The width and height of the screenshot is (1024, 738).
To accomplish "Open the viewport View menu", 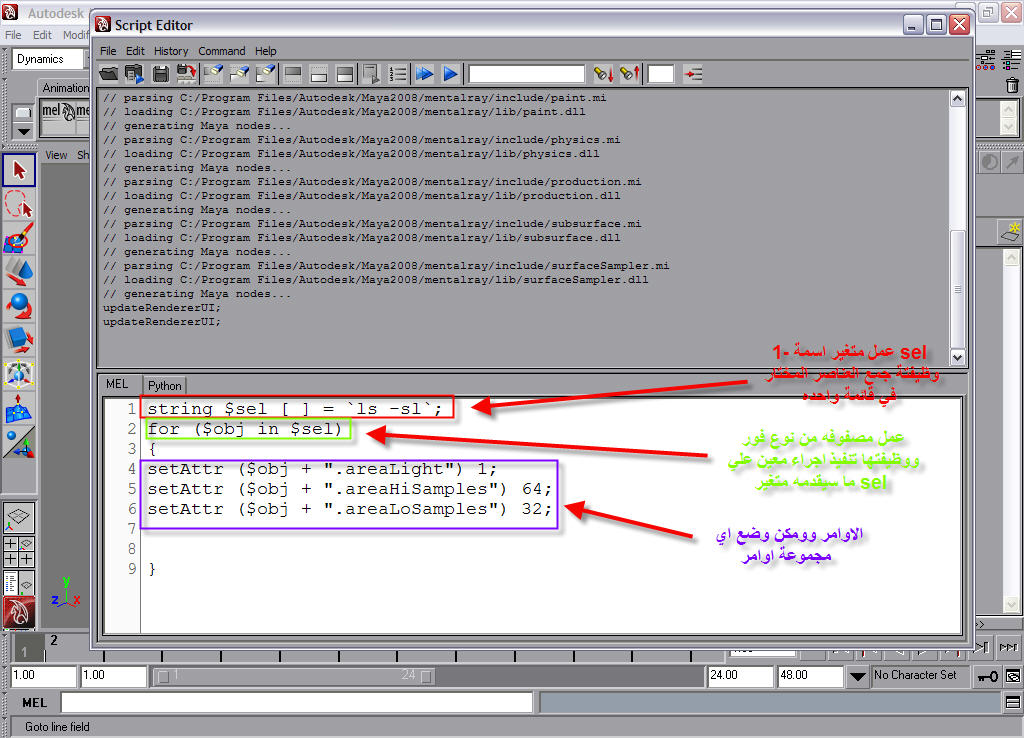I will (x=56, y=155).
